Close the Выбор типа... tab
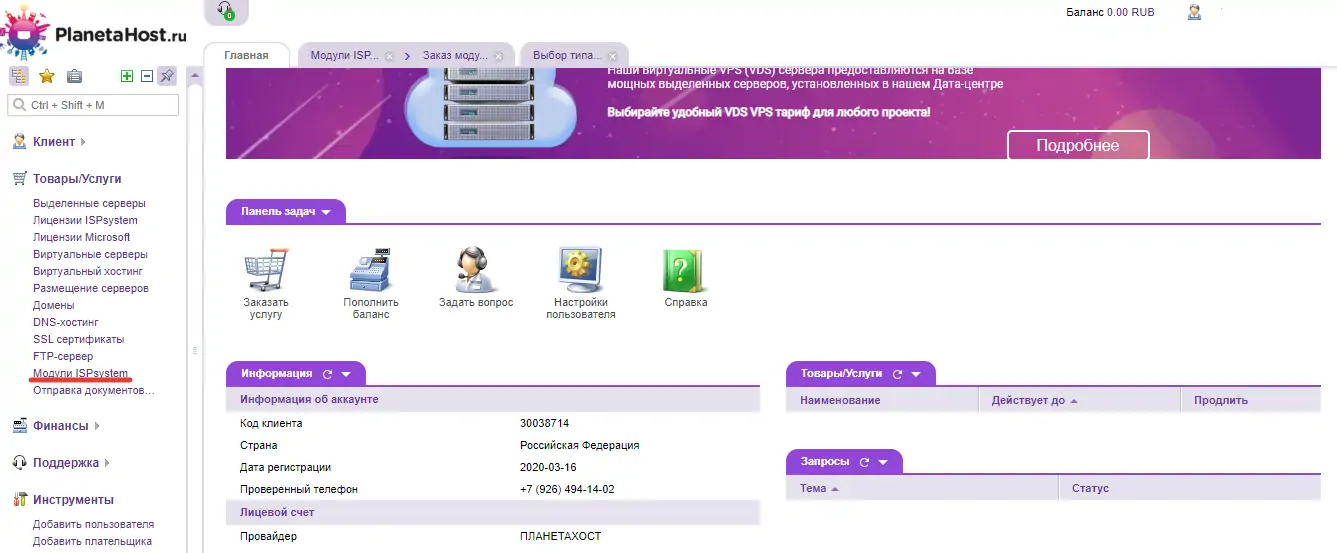This screenshot has width=1337, height=553. (612, 57)
